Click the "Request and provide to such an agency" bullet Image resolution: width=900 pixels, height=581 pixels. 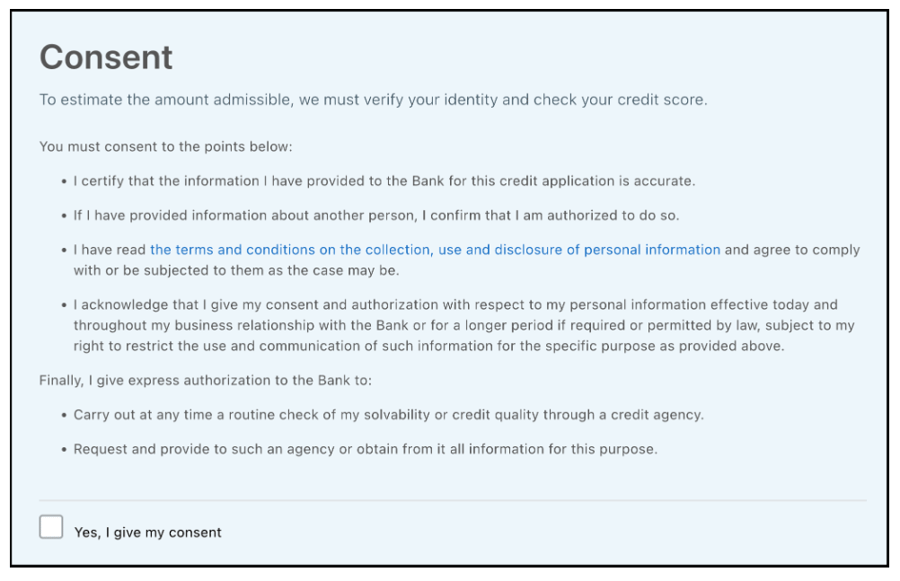pos(365,449)
